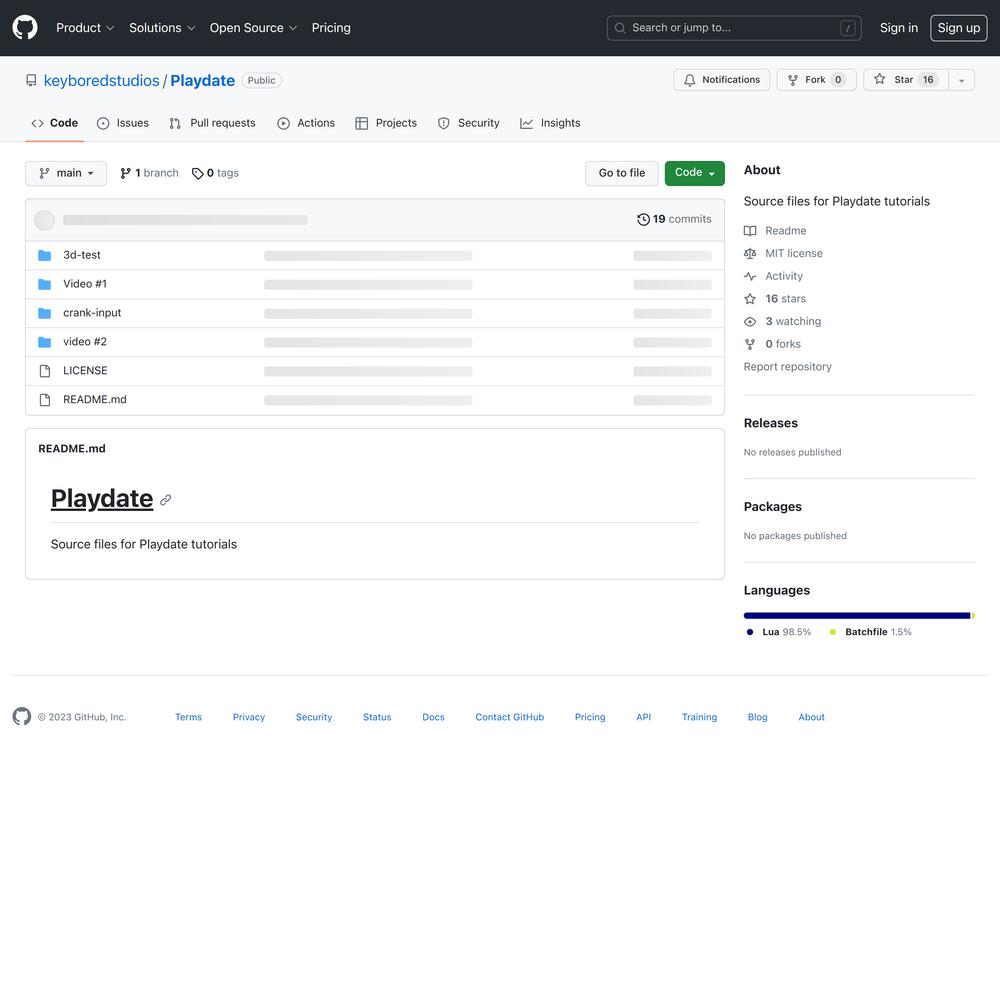
Task: Open the LICENSE file name
Action: point(85,371)
